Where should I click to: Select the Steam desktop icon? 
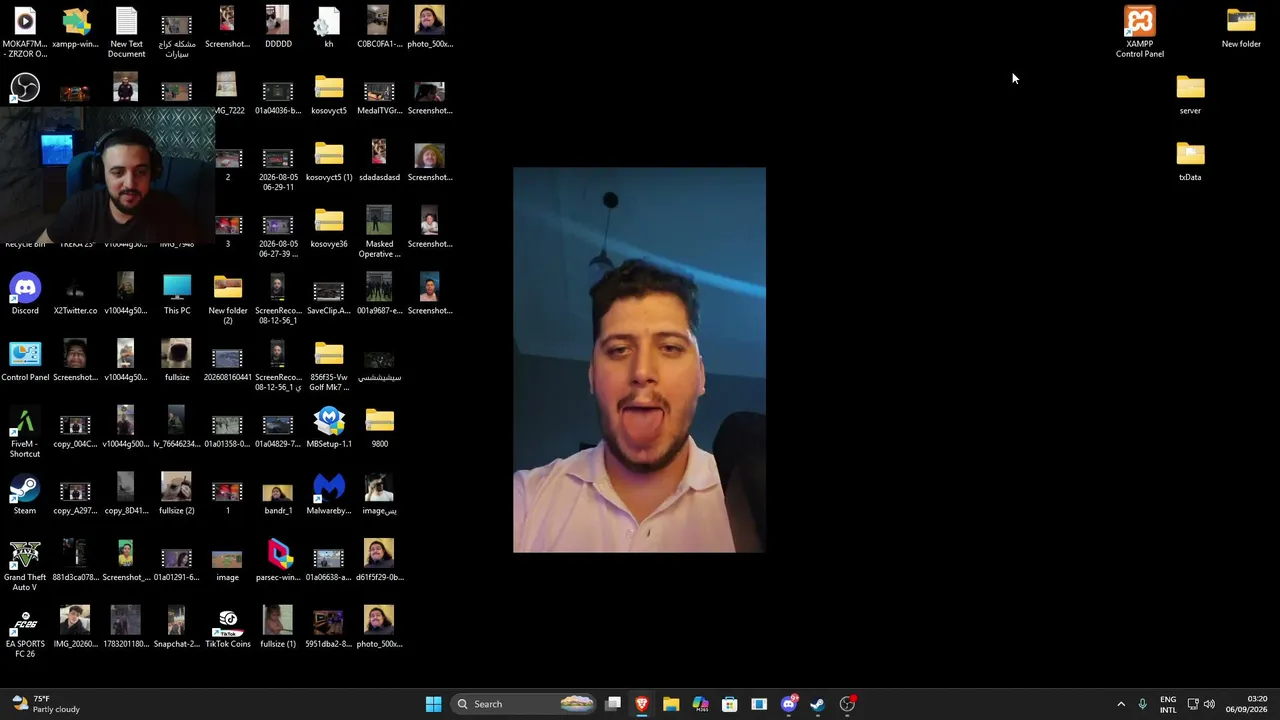pyautogui.click(x=25, y=495)
